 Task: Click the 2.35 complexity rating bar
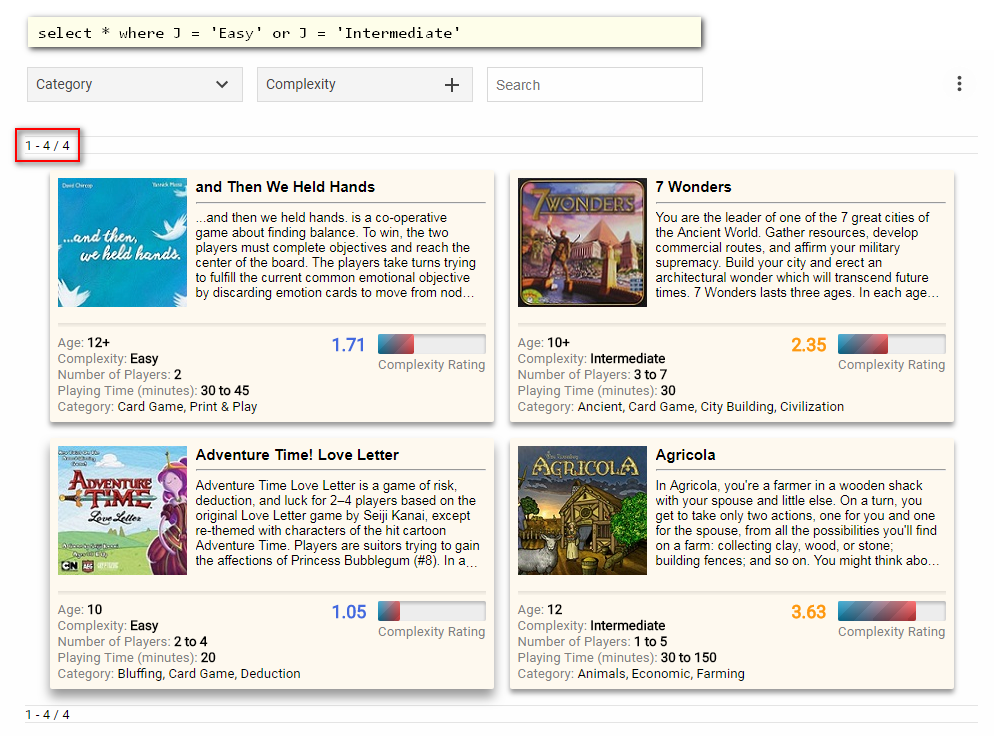[891, 344]
